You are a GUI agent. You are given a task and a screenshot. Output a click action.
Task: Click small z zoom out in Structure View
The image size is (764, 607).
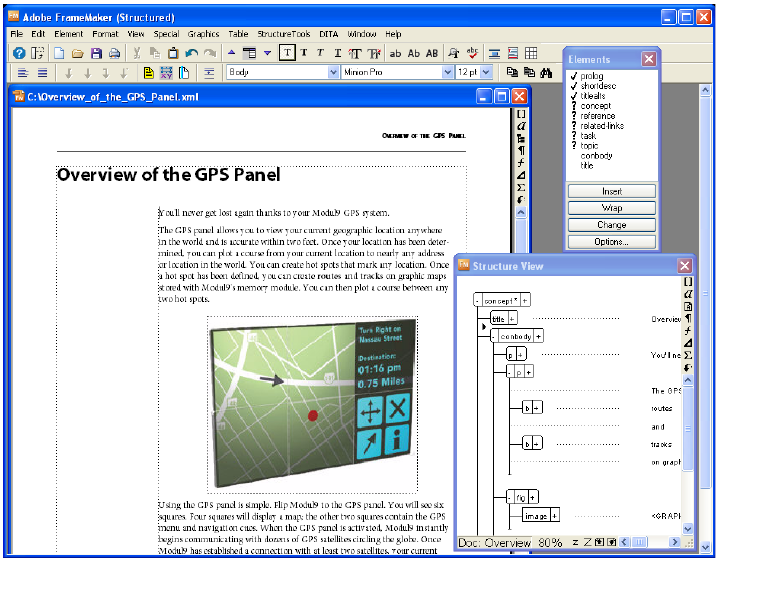pos(575,542)
